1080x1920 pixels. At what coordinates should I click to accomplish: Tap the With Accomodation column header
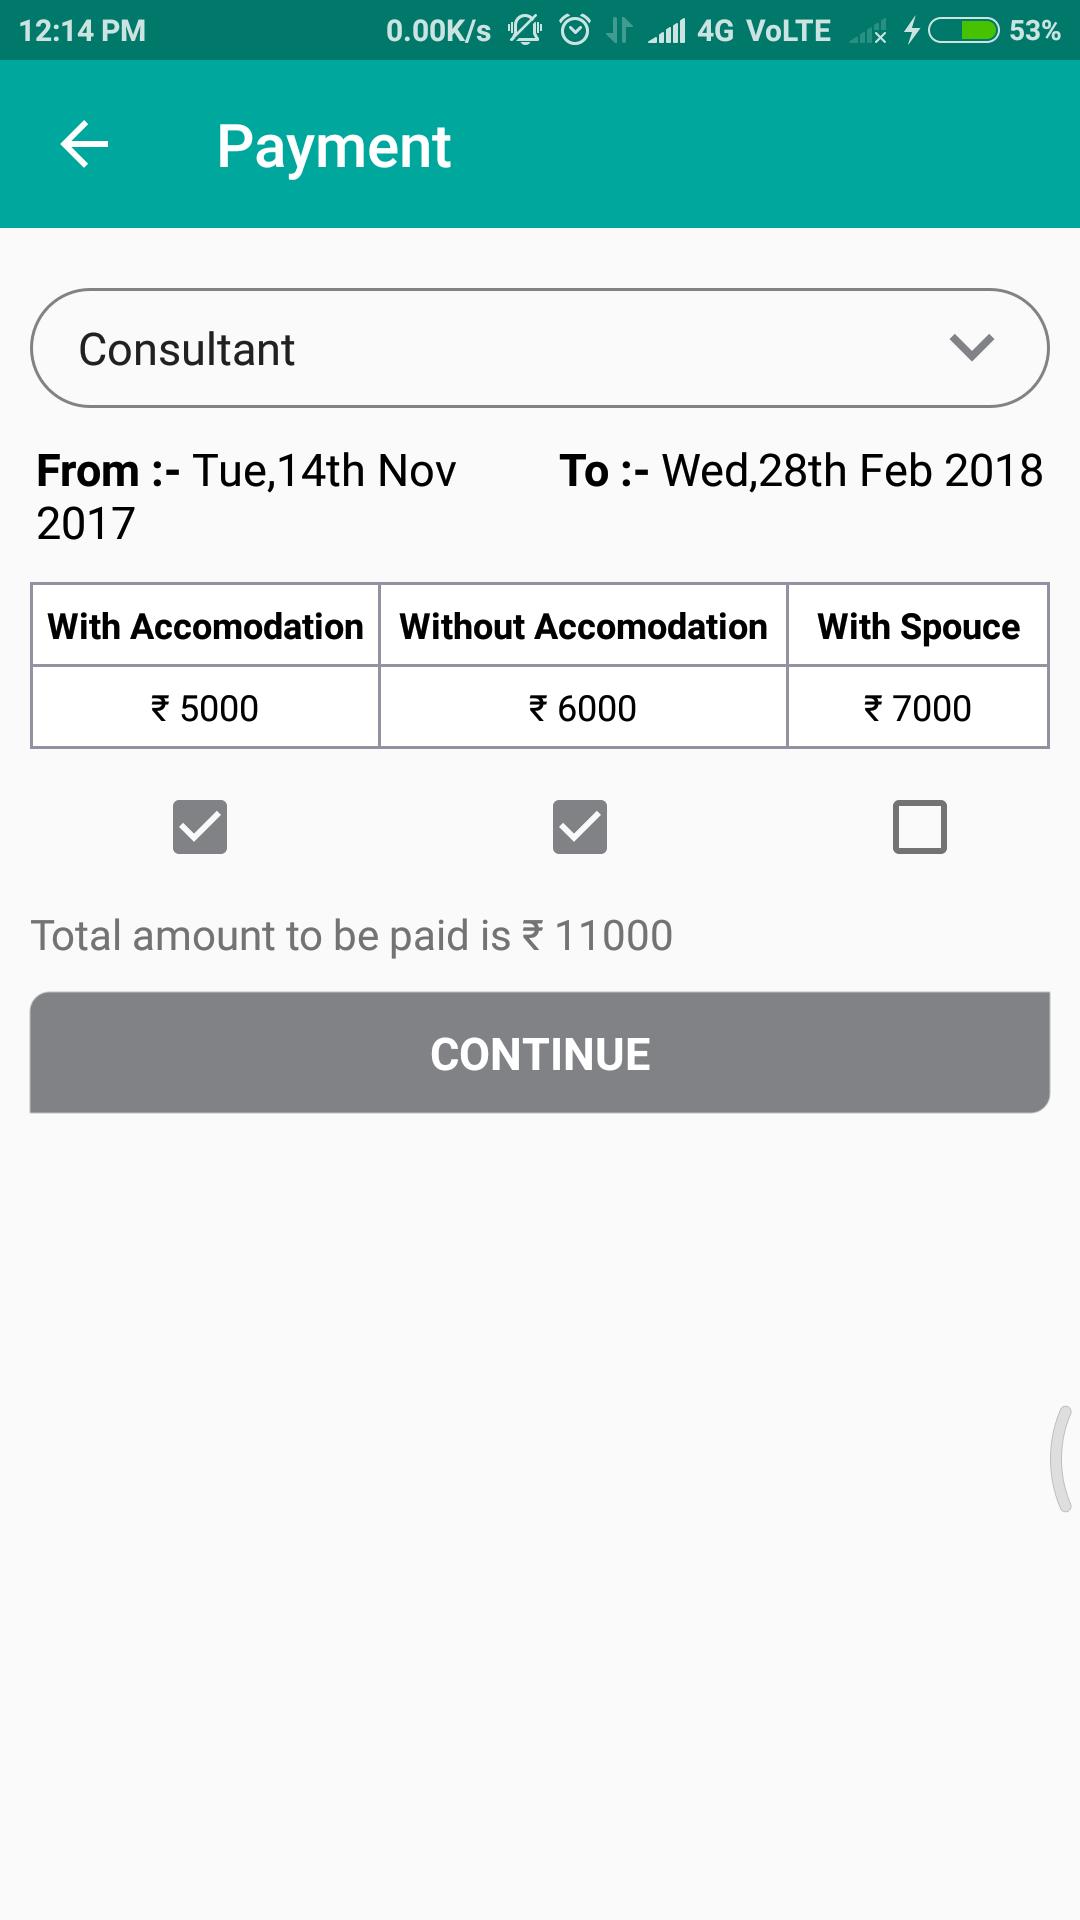(x=206, y=626)
